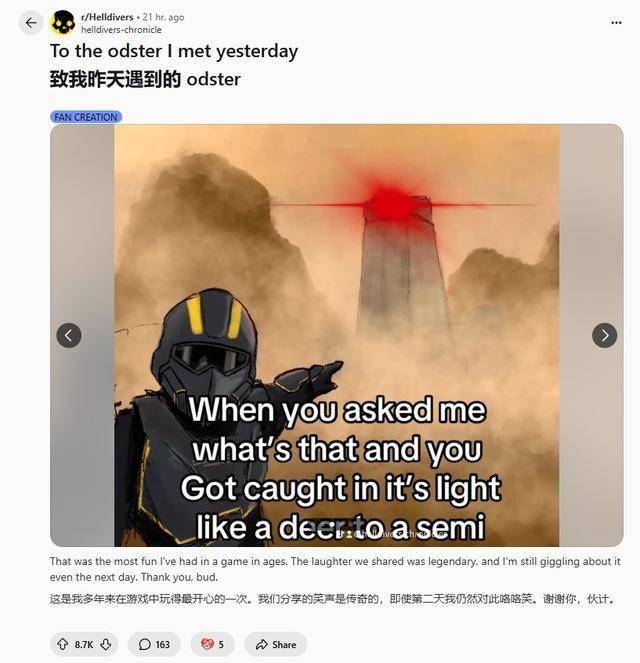The image size is (640, 663).
Task: Click the English post body text
Action: (x=335, y=569)
